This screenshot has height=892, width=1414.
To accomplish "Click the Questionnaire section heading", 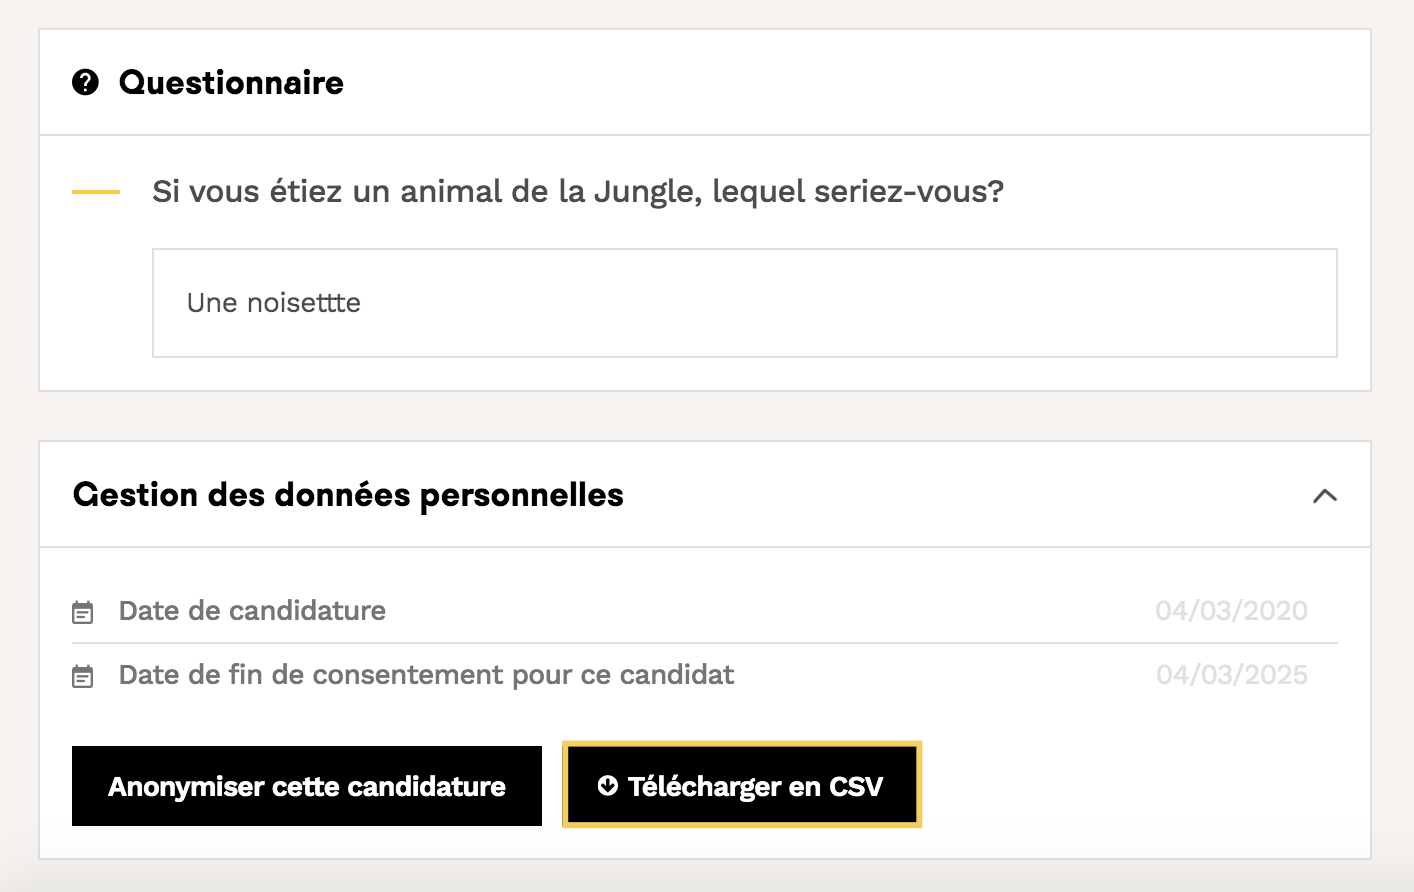I will (x=231, y=82).
